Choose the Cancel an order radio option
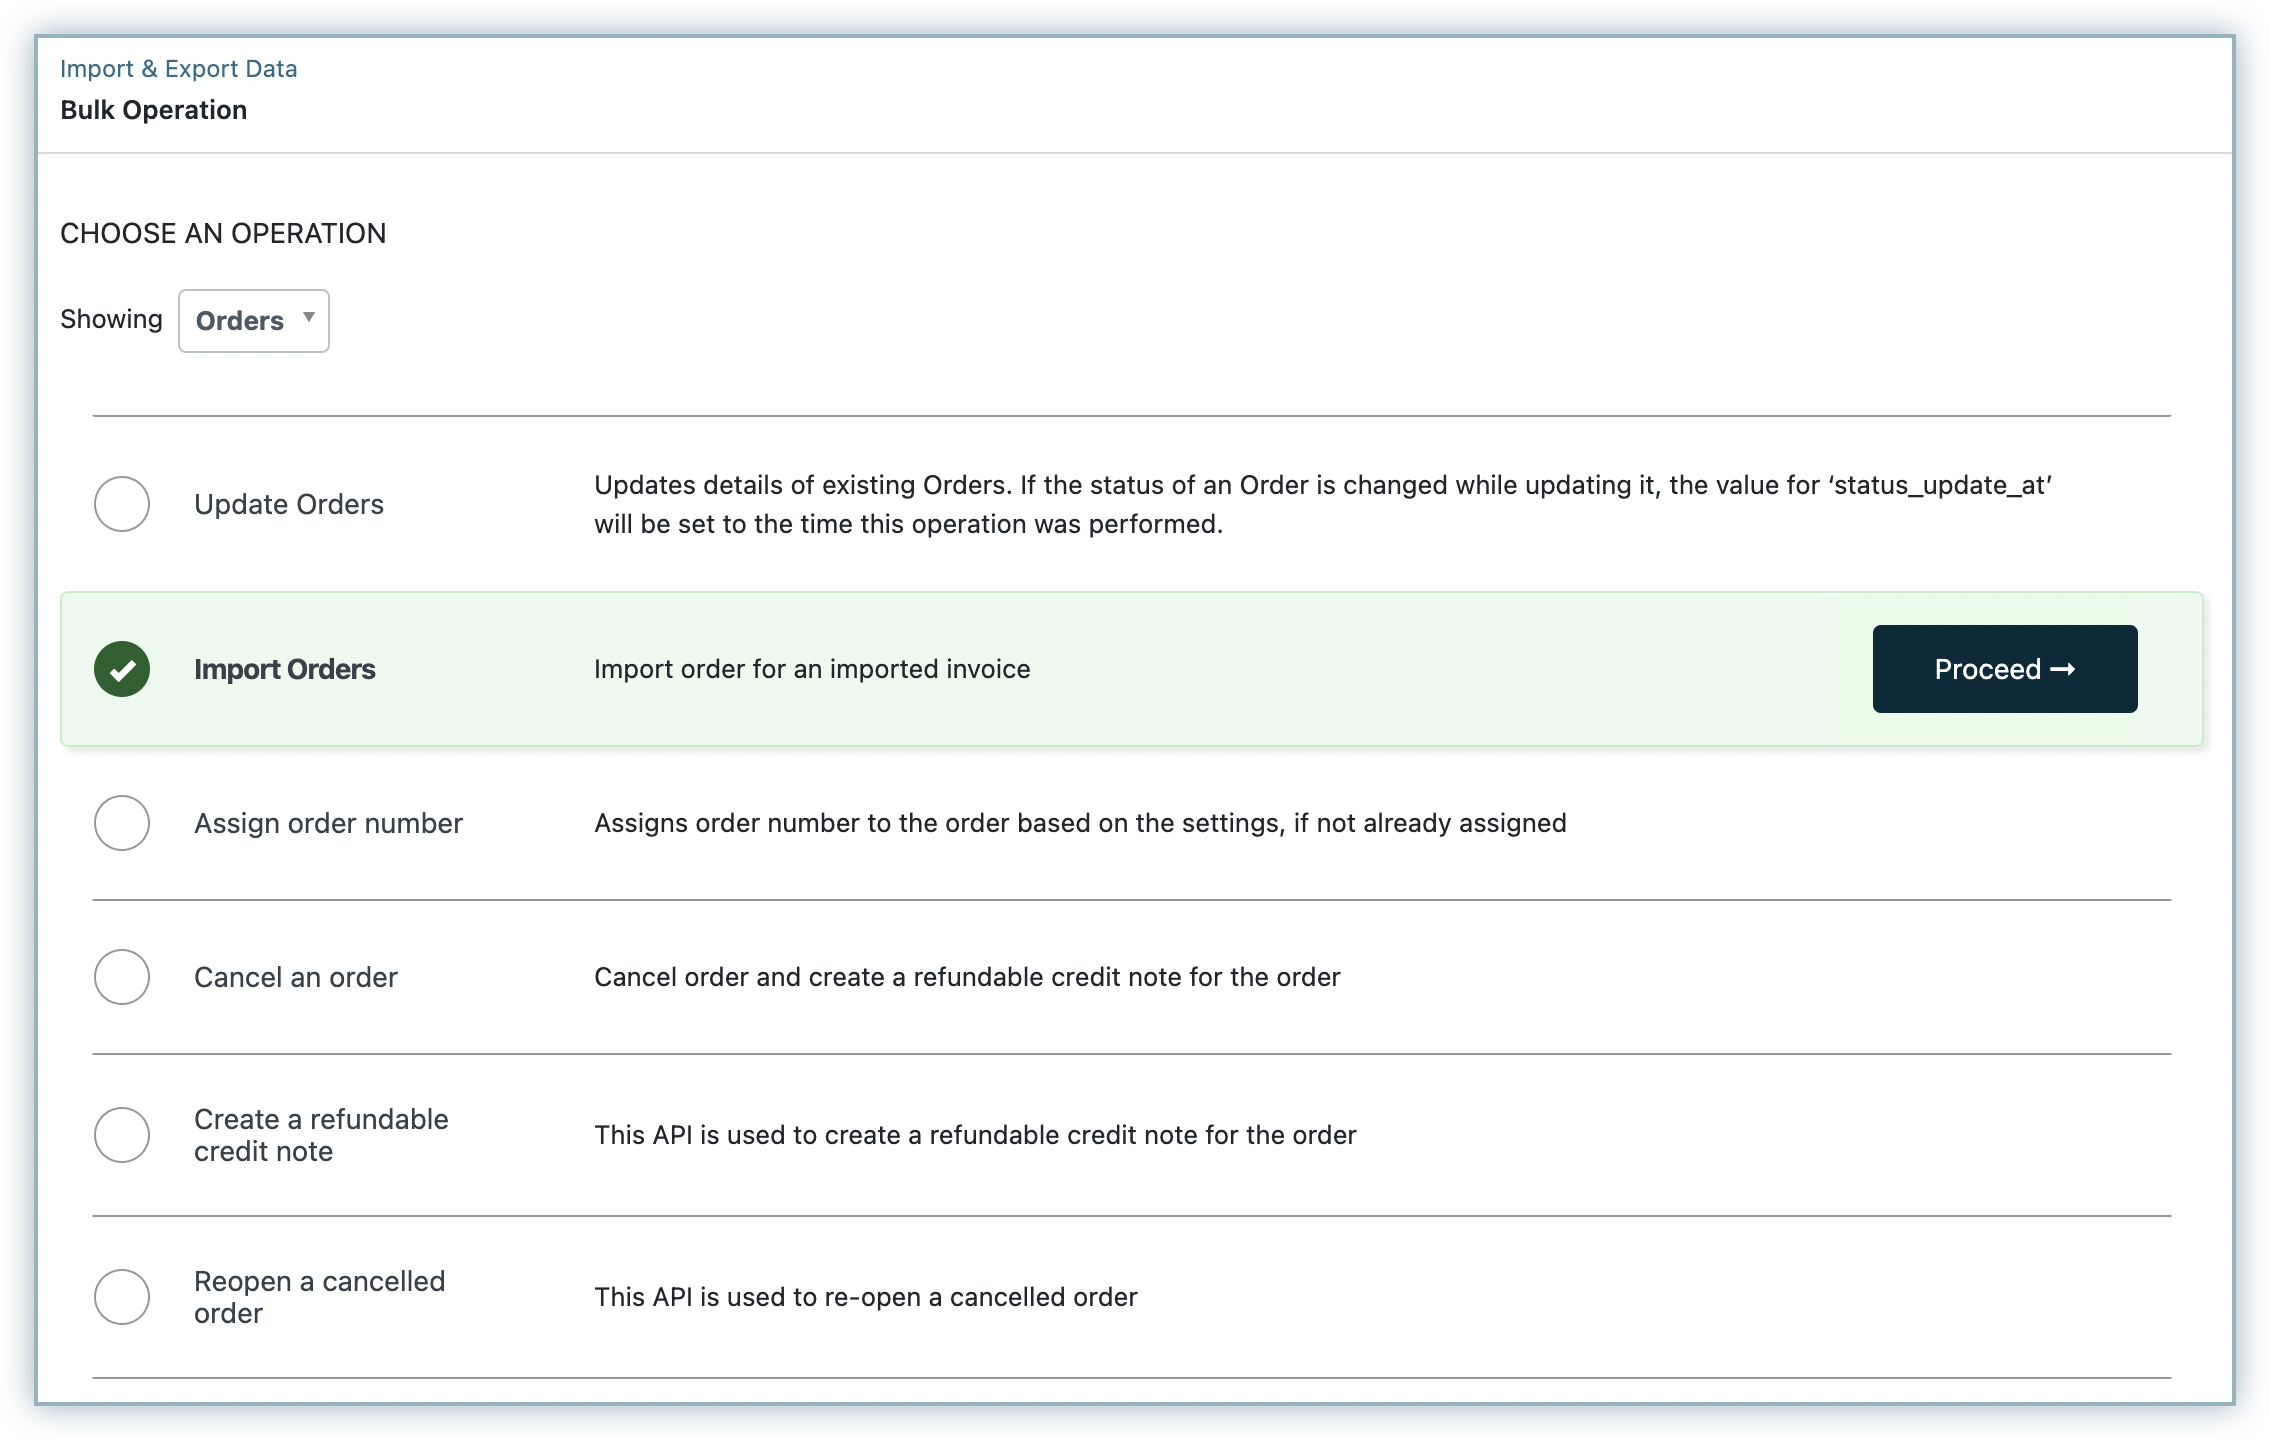 tap(122, 977)
